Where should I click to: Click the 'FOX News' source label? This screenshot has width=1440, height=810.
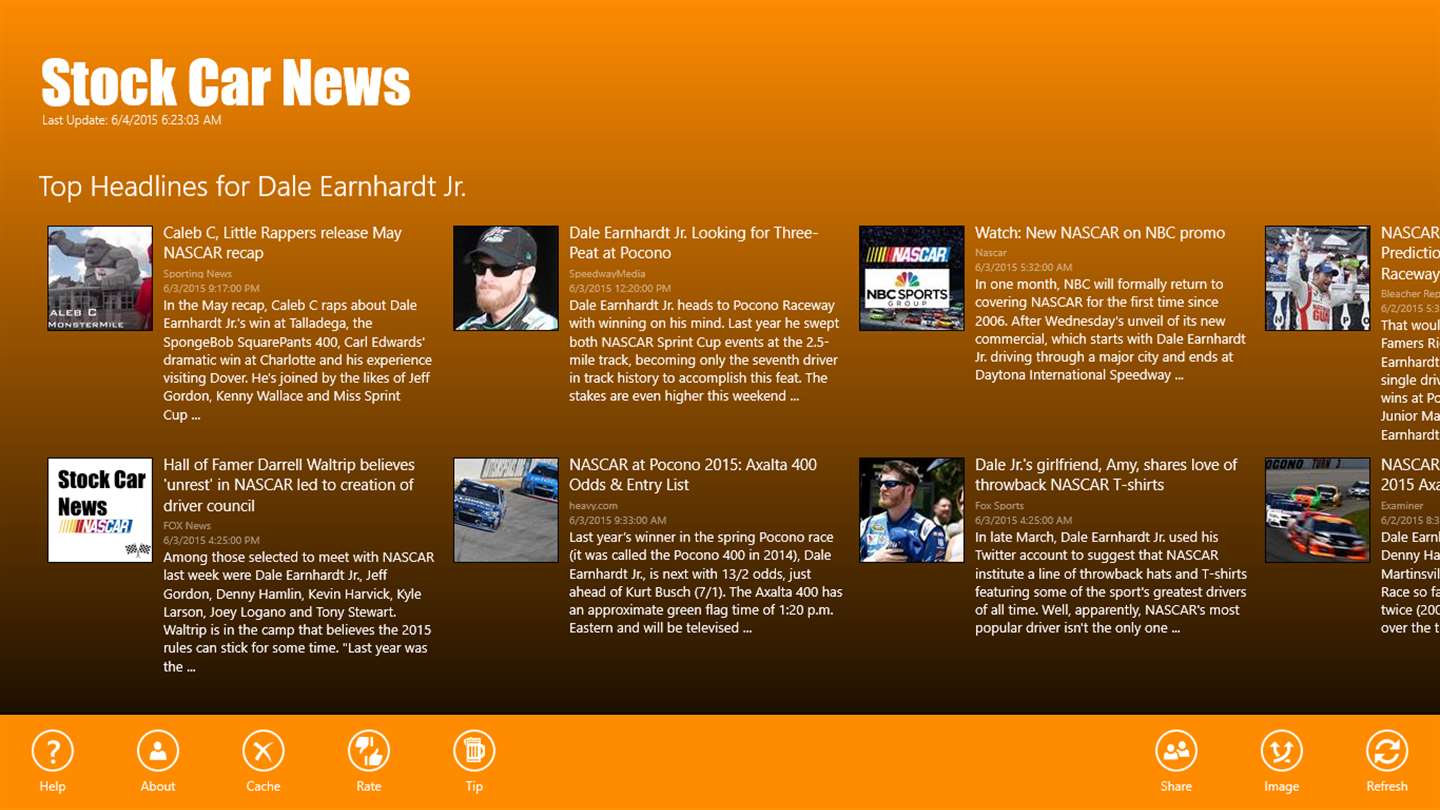point(187,525)
